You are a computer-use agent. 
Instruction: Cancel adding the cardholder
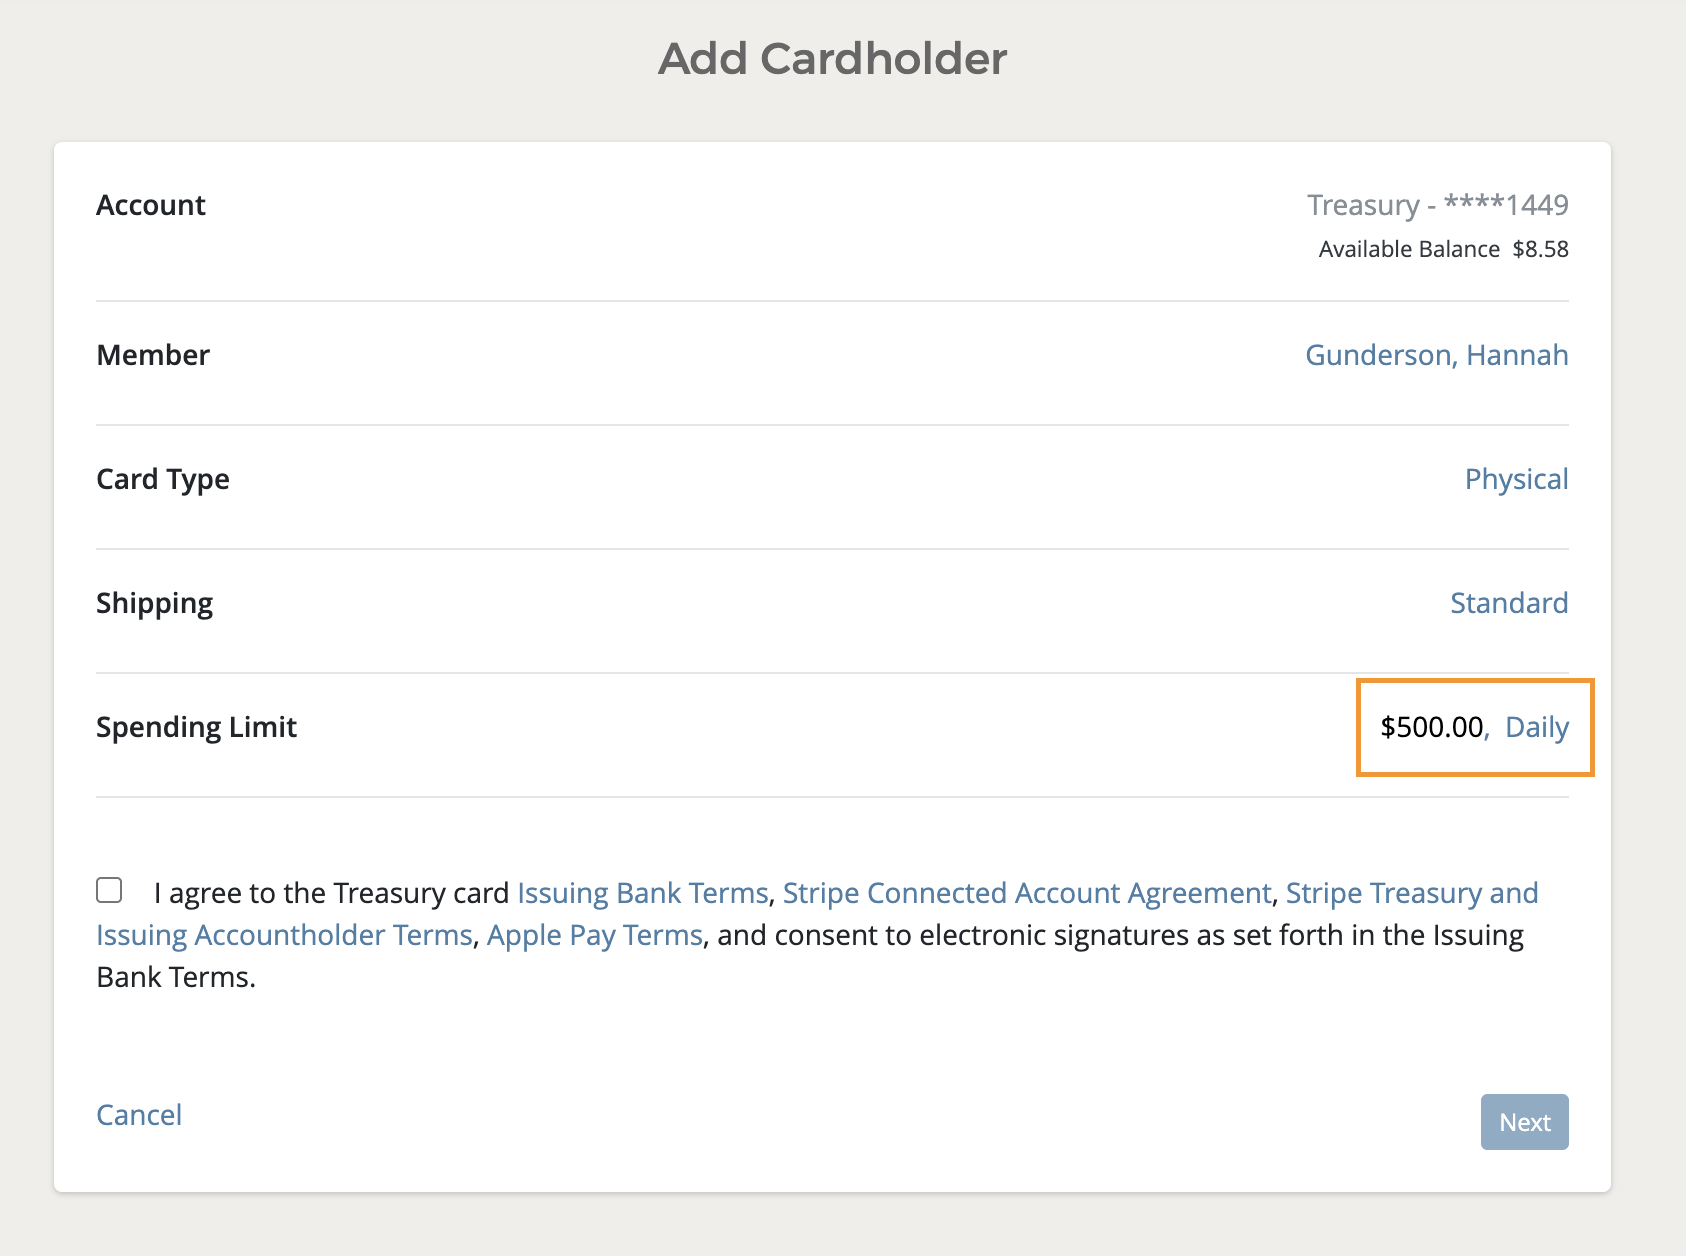pyautogui.click(x=139, y=1115)
